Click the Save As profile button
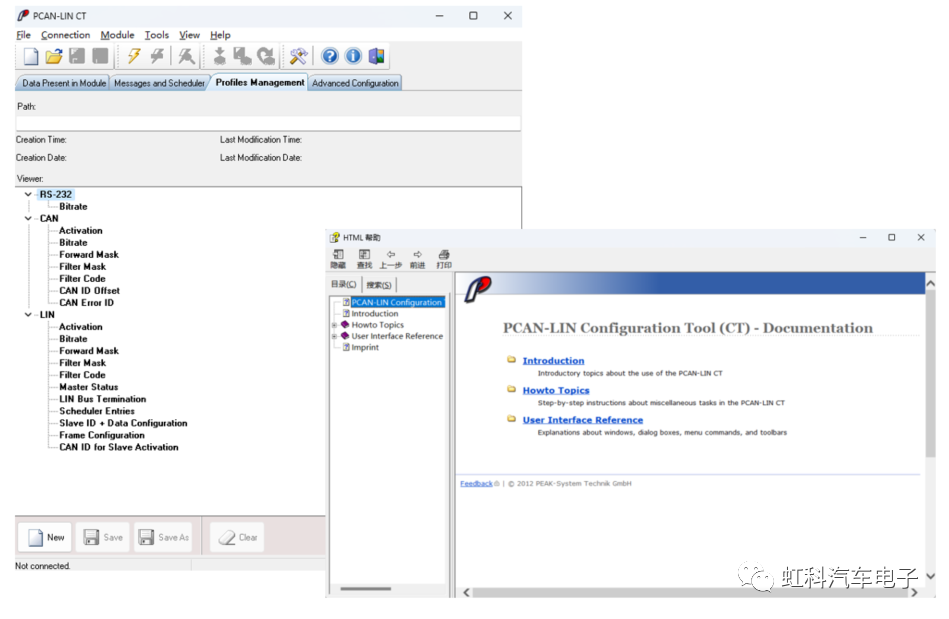 coord(163,537)
